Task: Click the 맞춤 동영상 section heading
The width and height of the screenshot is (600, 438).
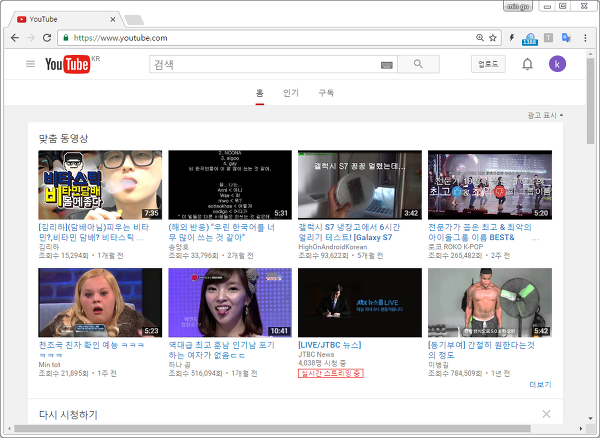Action: (63, 138)
